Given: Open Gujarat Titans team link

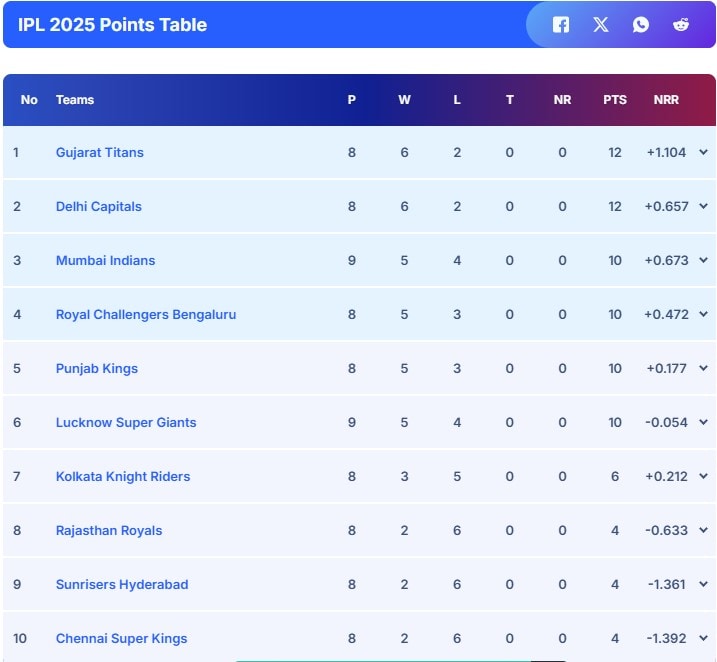Looking at the screenshot, I should point(100,153).
